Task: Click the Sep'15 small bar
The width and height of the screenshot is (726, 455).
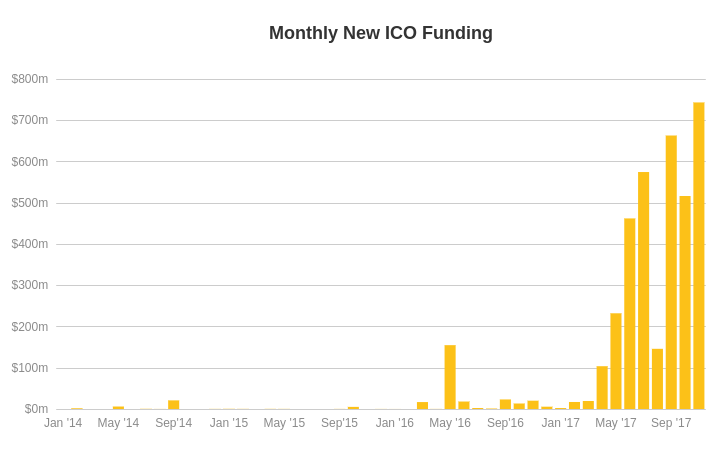Action: pos(353,408)
